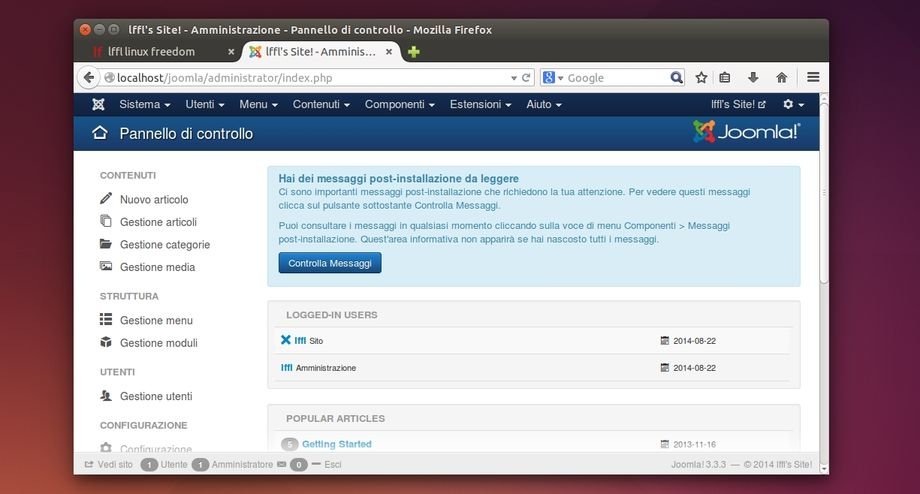The image size is (920, 494).
Task: Click the search magnifier icon
Action: click(677, 77)
